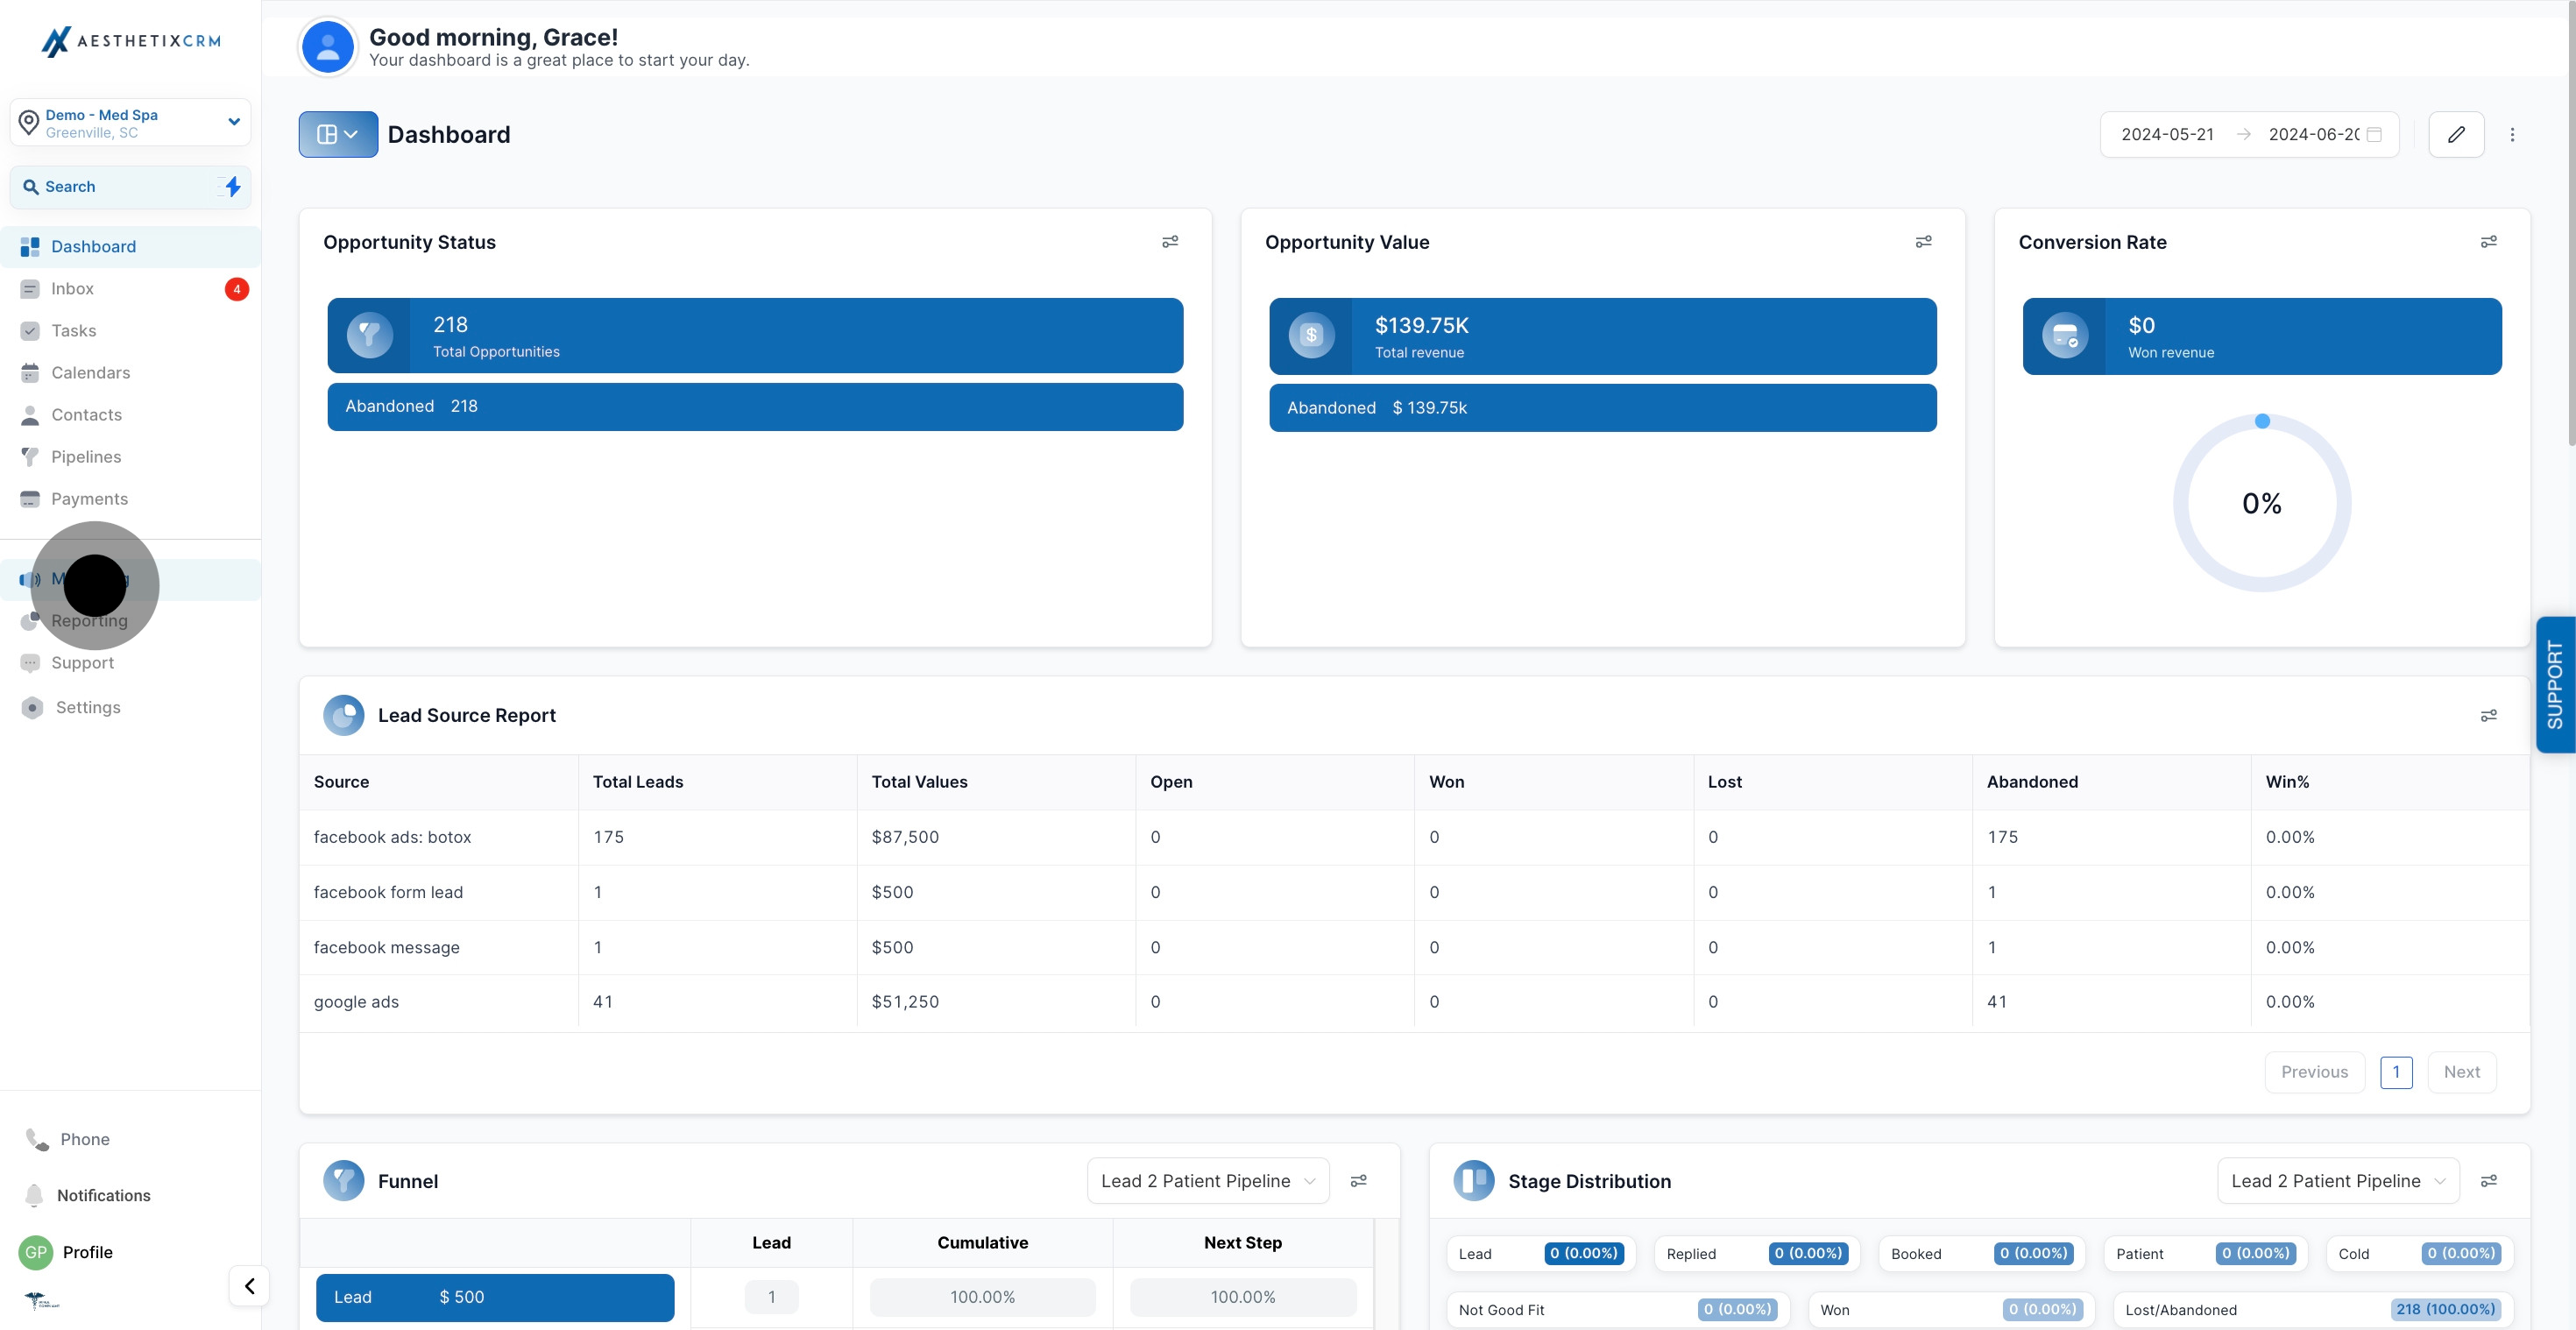Expand Funnel Lead 2 Patient Pipeline dropdown

[x=1207, y=1181]
